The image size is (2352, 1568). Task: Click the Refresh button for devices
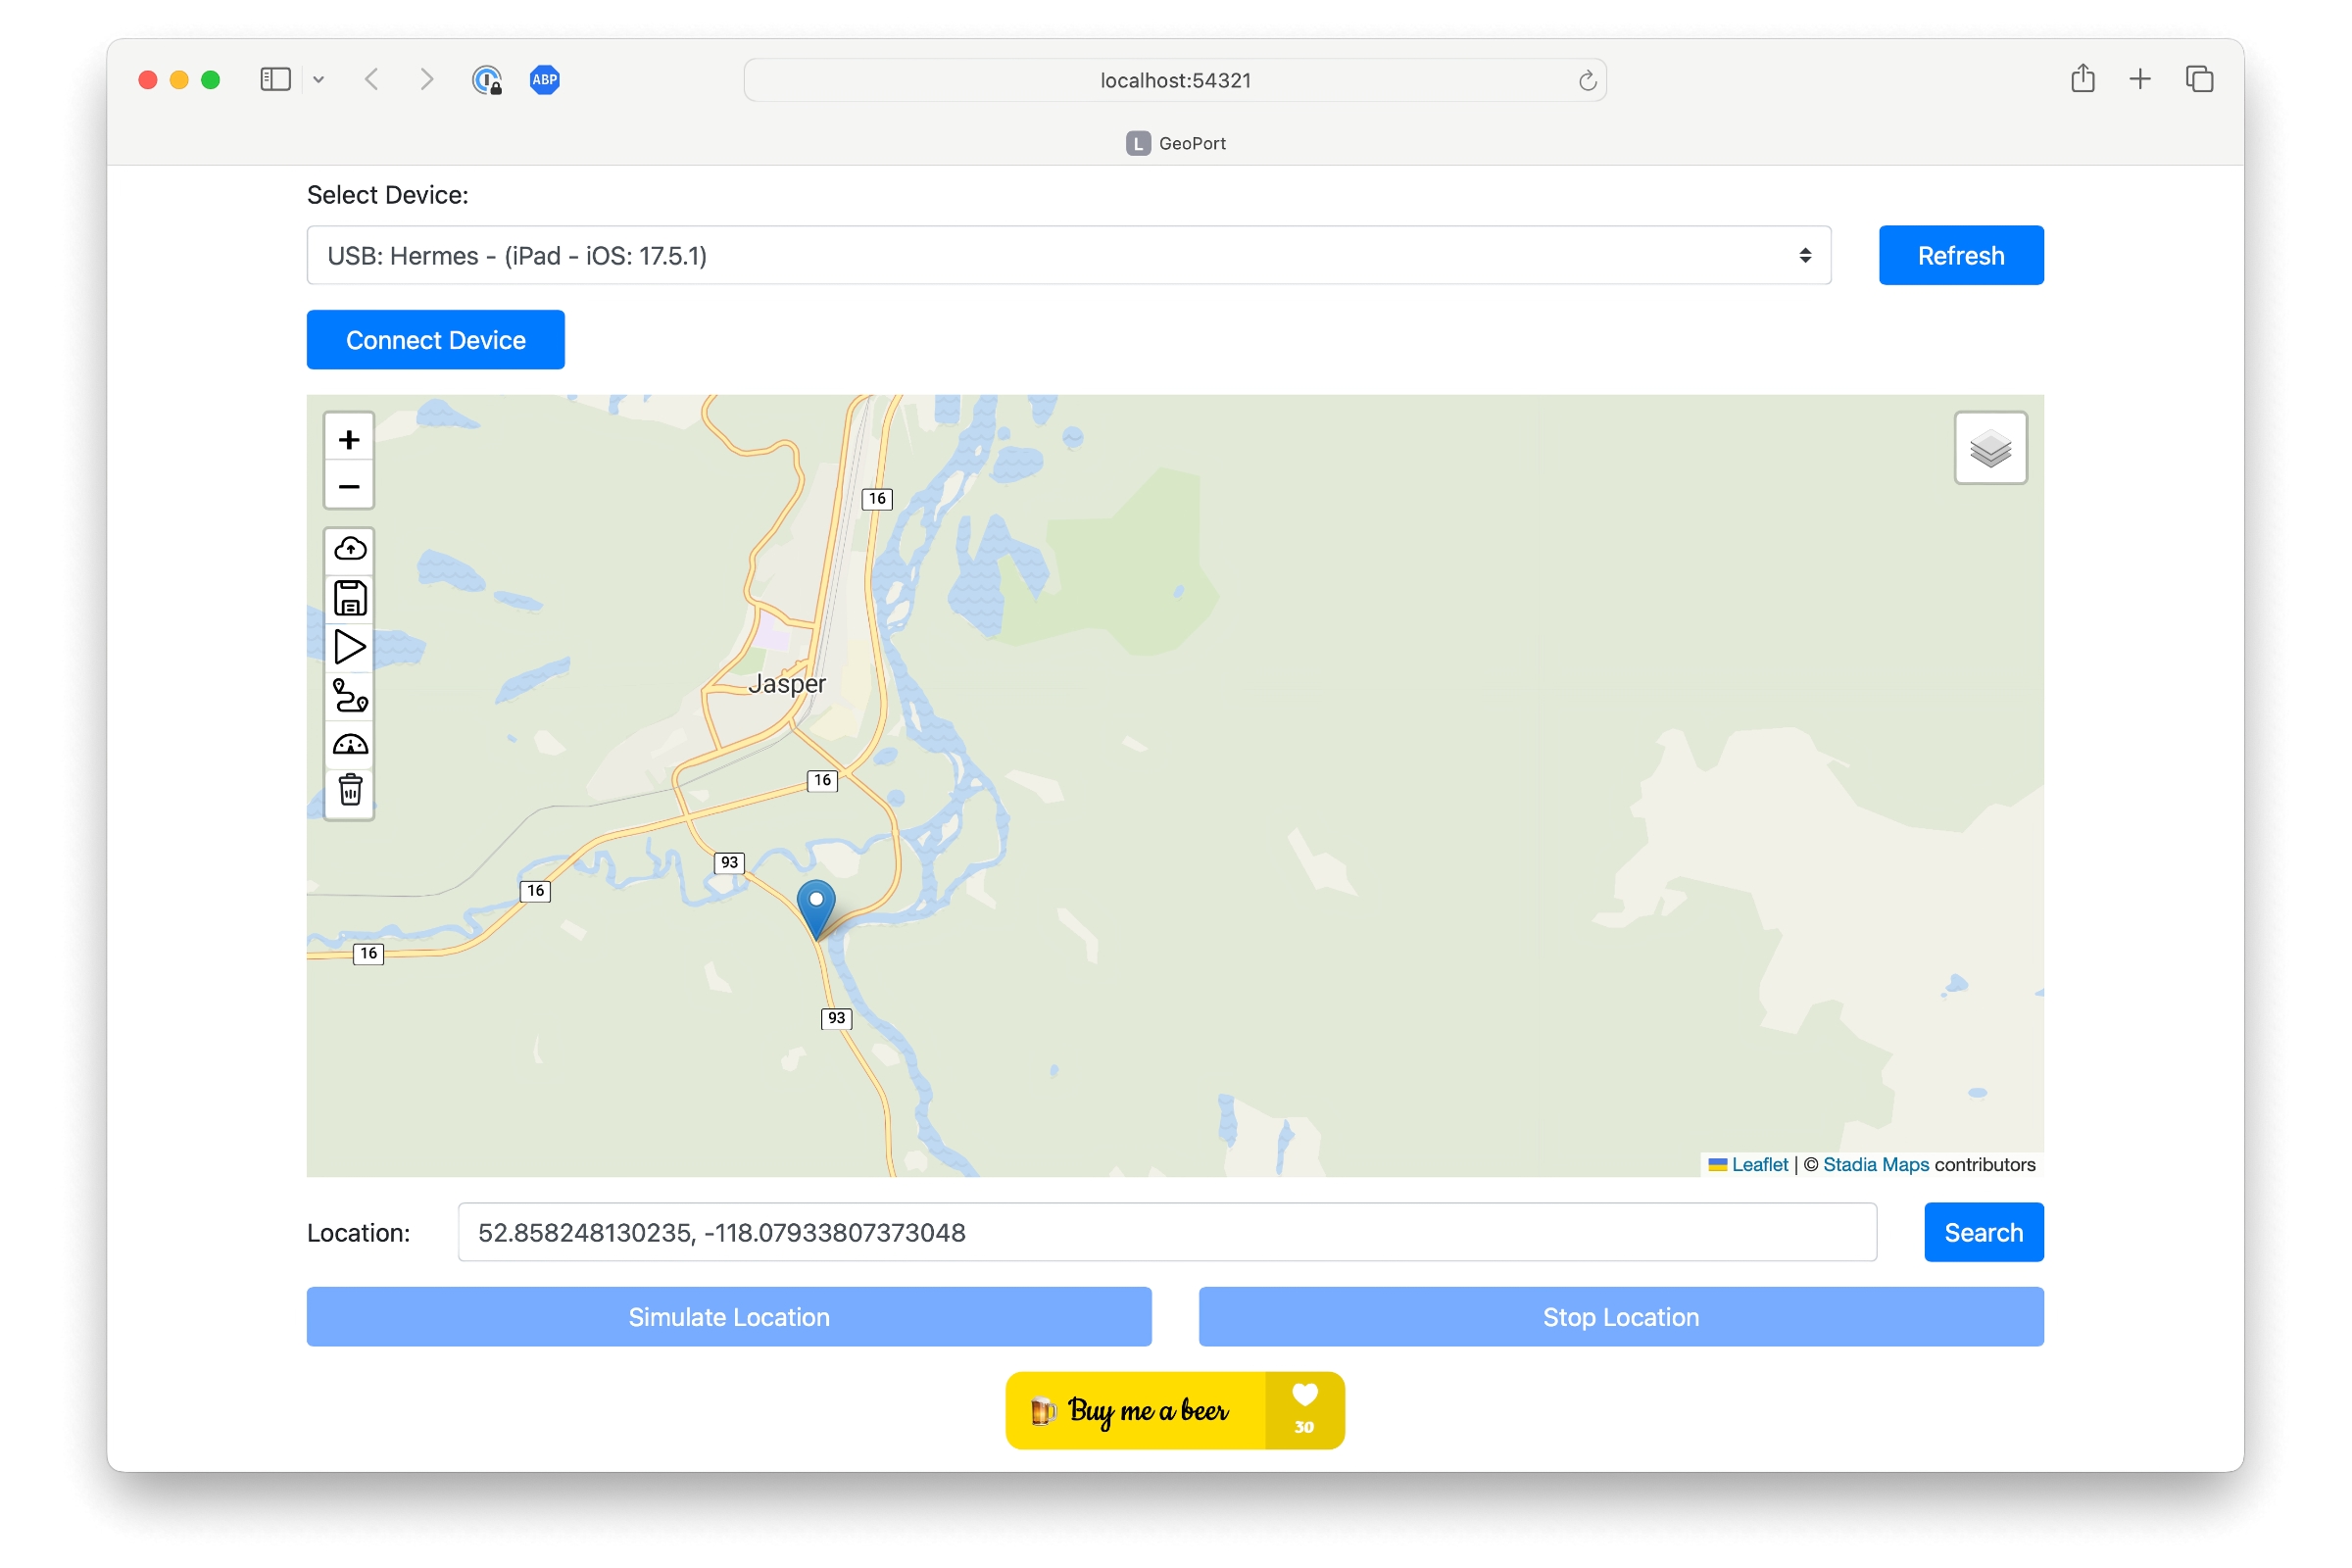point(1962,256)
